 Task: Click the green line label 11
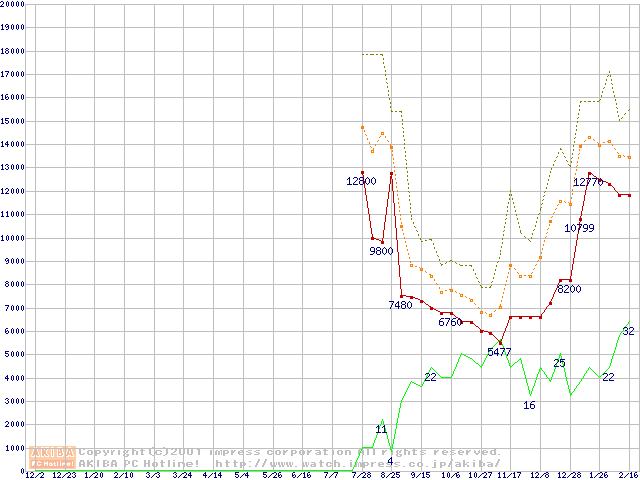coord(381,429)
